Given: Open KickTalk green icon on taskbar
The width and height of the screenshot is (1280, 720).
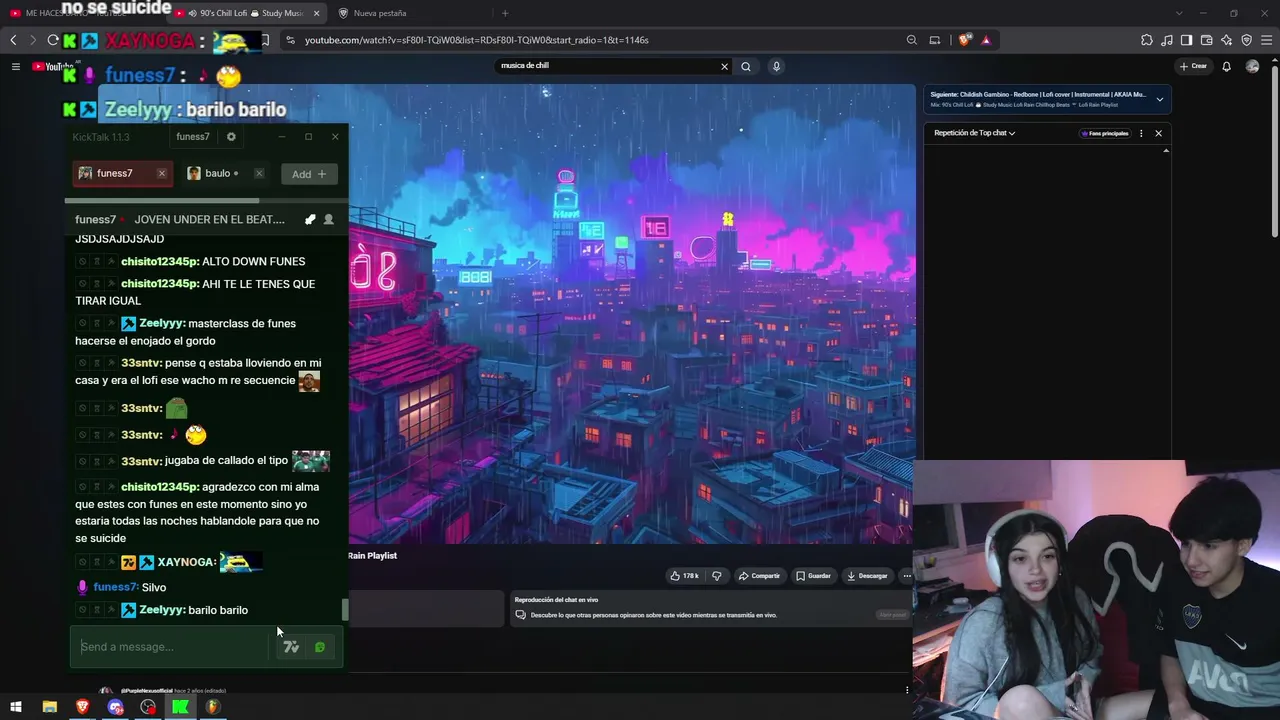Looking at the screenshot, I should 180,707.
